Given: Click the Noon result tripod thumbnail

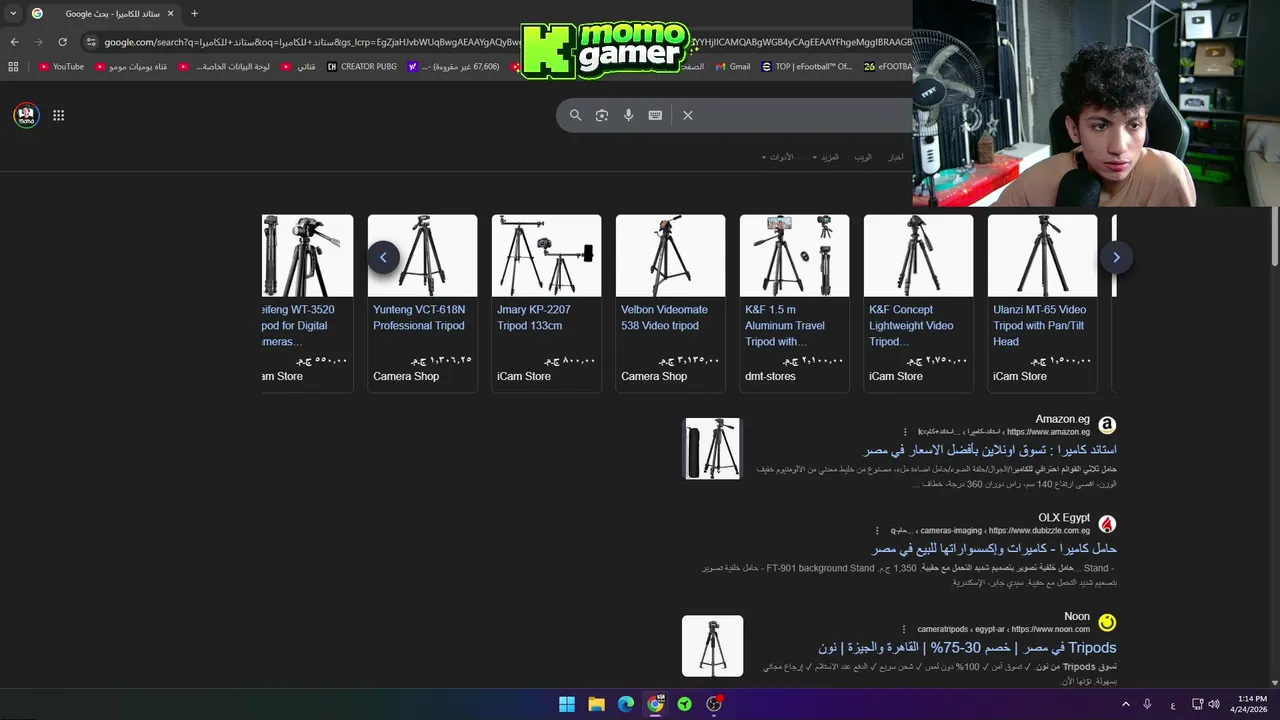Looking at the screenshot, I should coord(713,646).
